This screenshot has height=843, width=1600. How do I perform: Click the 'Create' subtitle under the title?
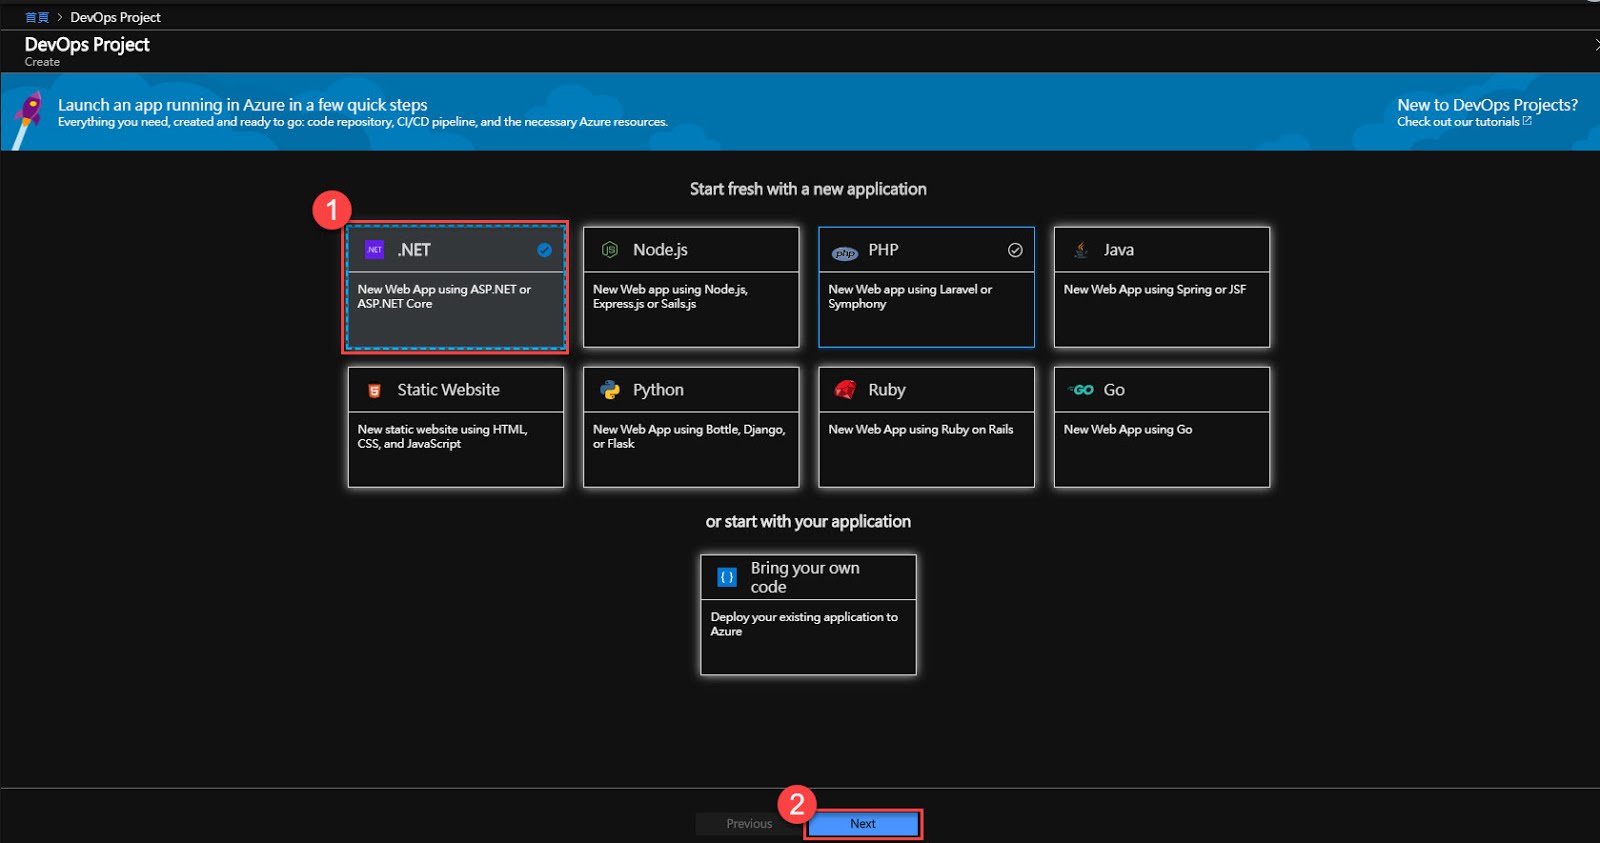click(x=42, y=62)
